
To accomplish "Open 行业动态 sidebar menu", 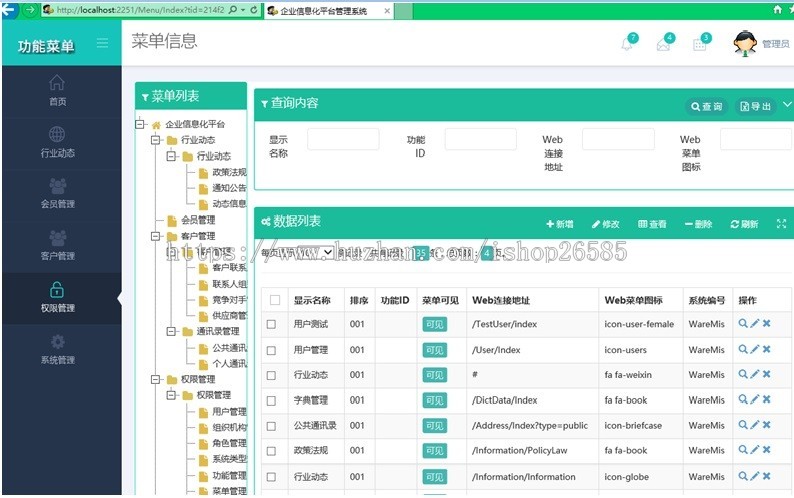I will pos(57,143).
